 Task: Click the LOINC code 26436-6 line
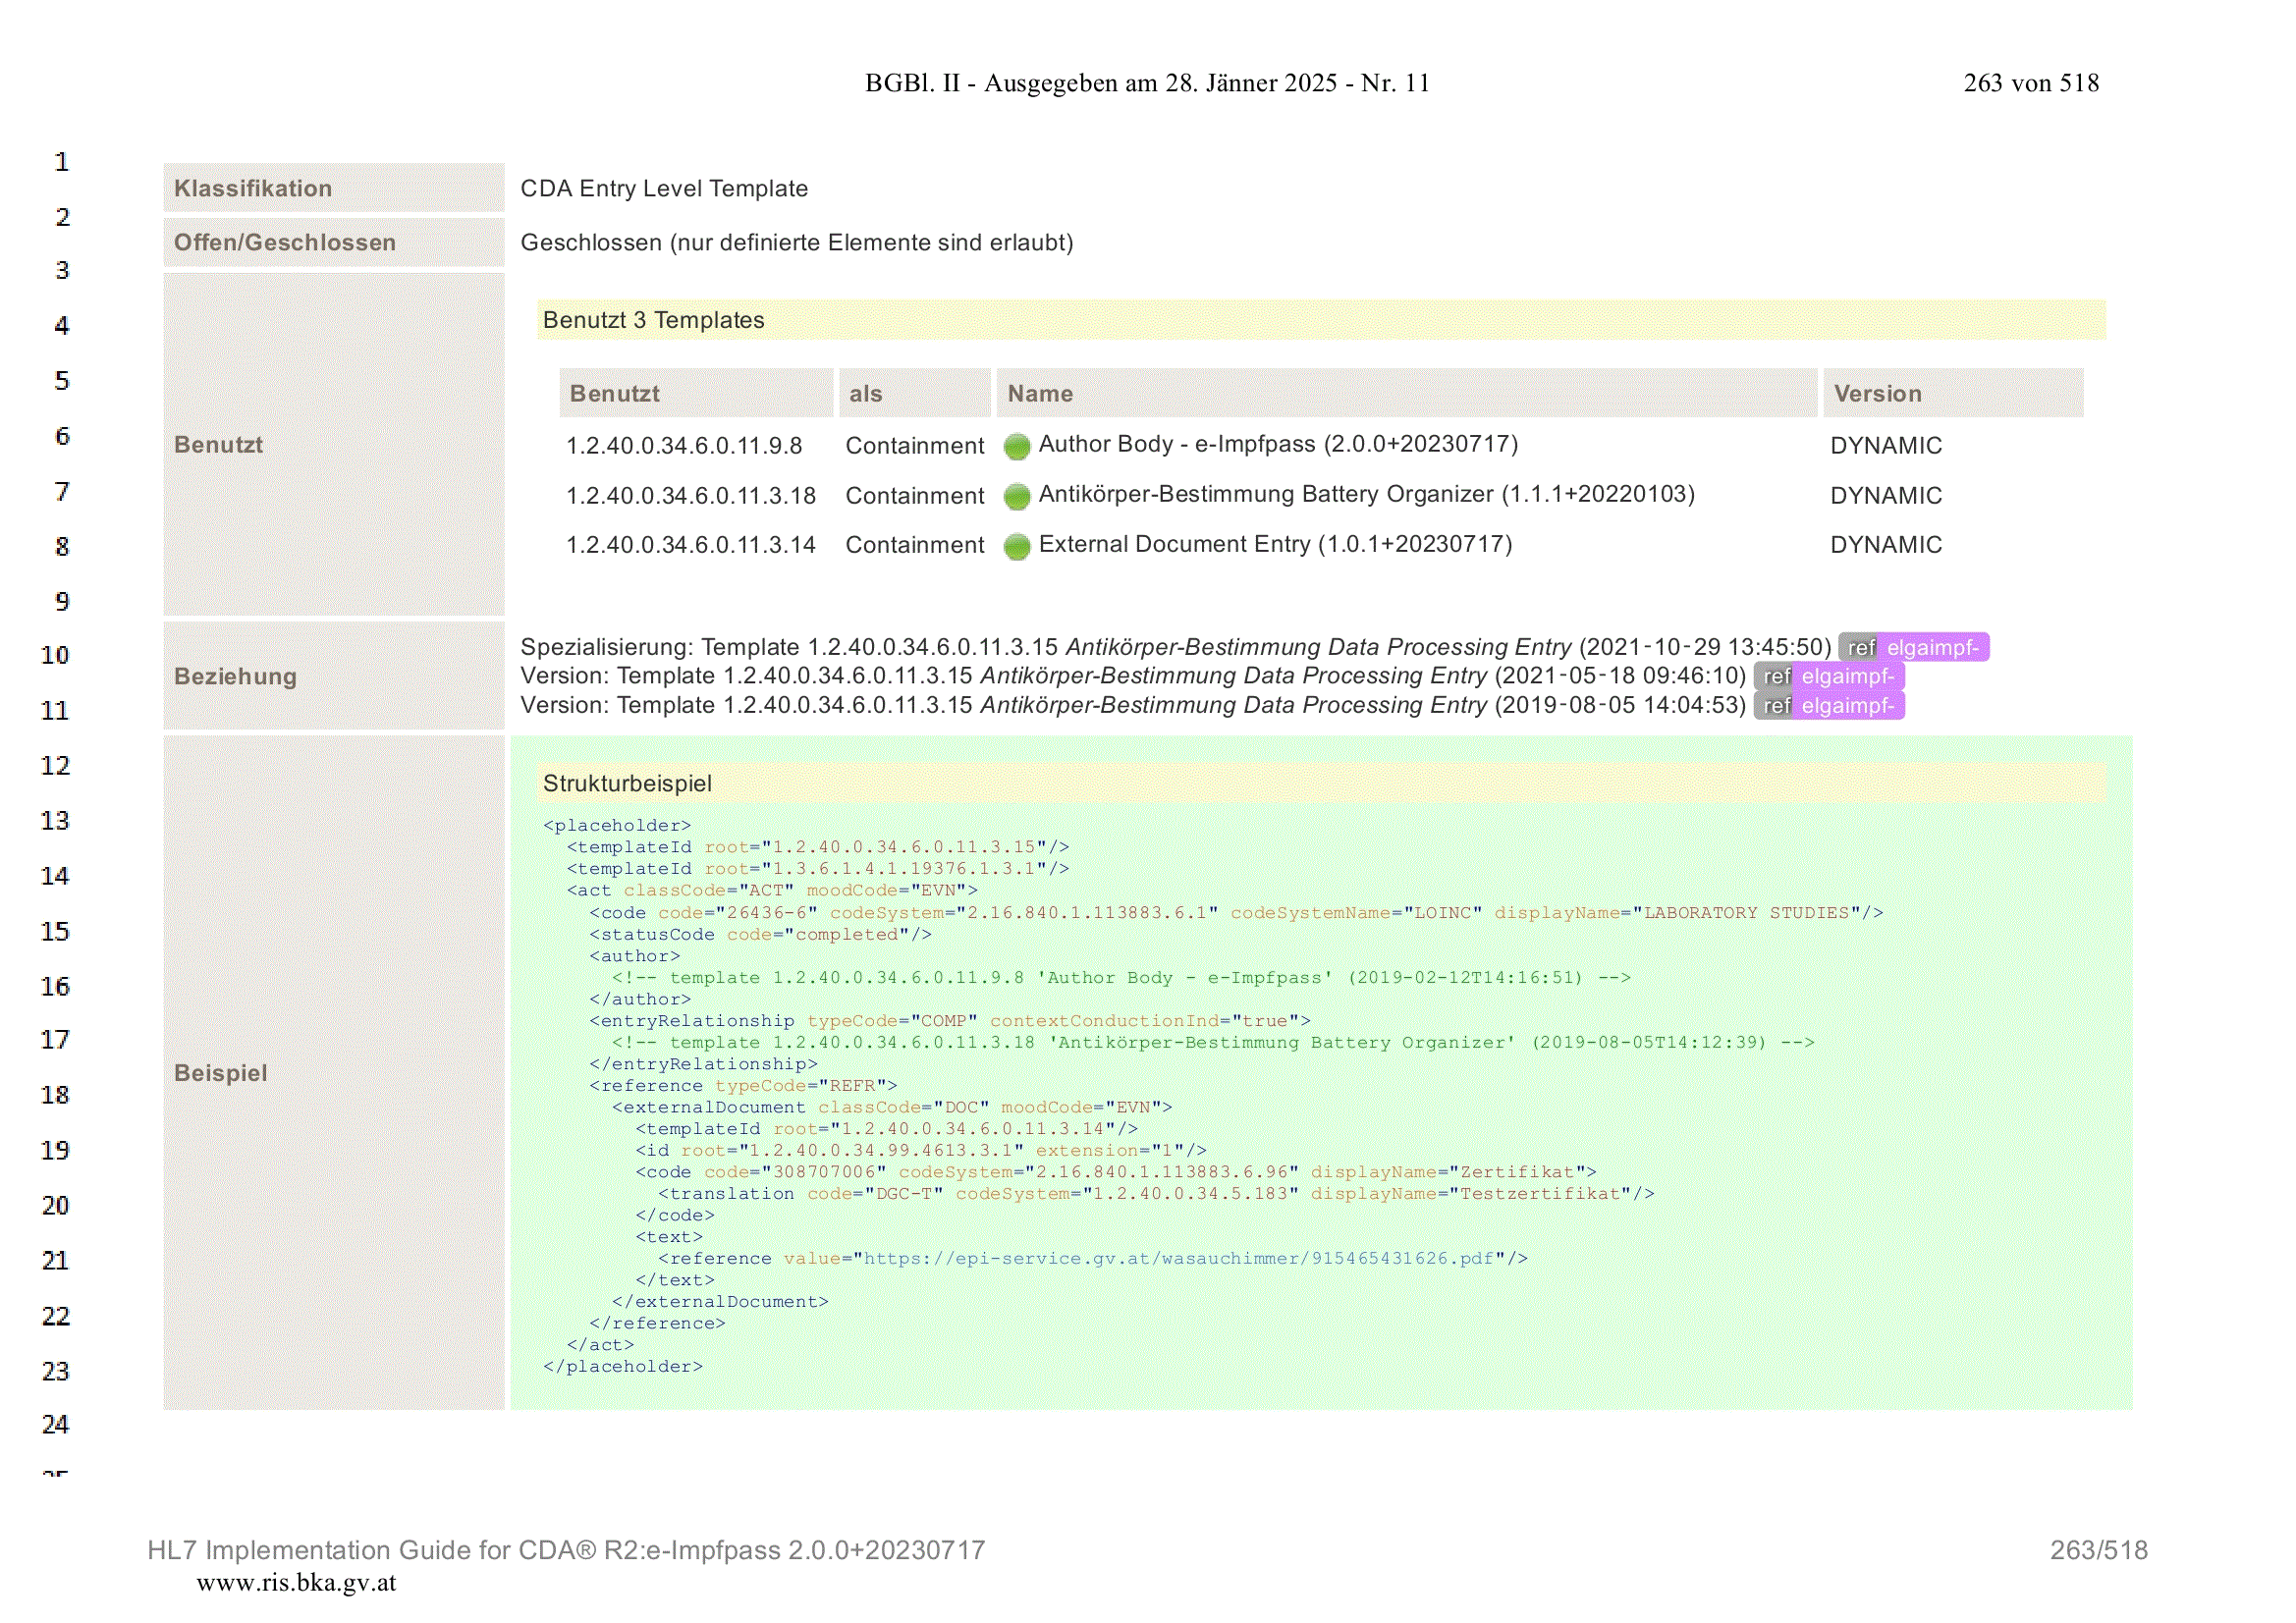pyautogui.click(x=1236, y=912)
